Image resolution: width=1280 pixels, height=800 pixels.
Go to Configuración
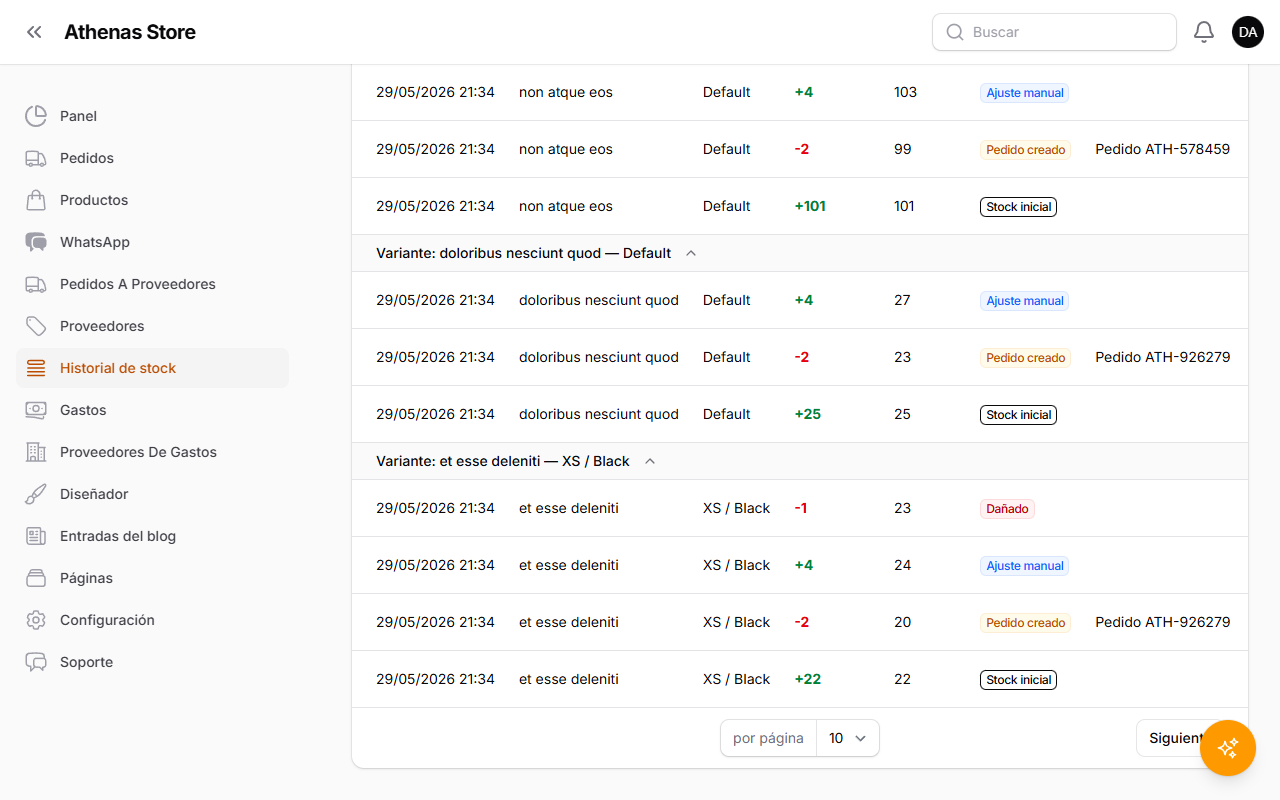152,620
